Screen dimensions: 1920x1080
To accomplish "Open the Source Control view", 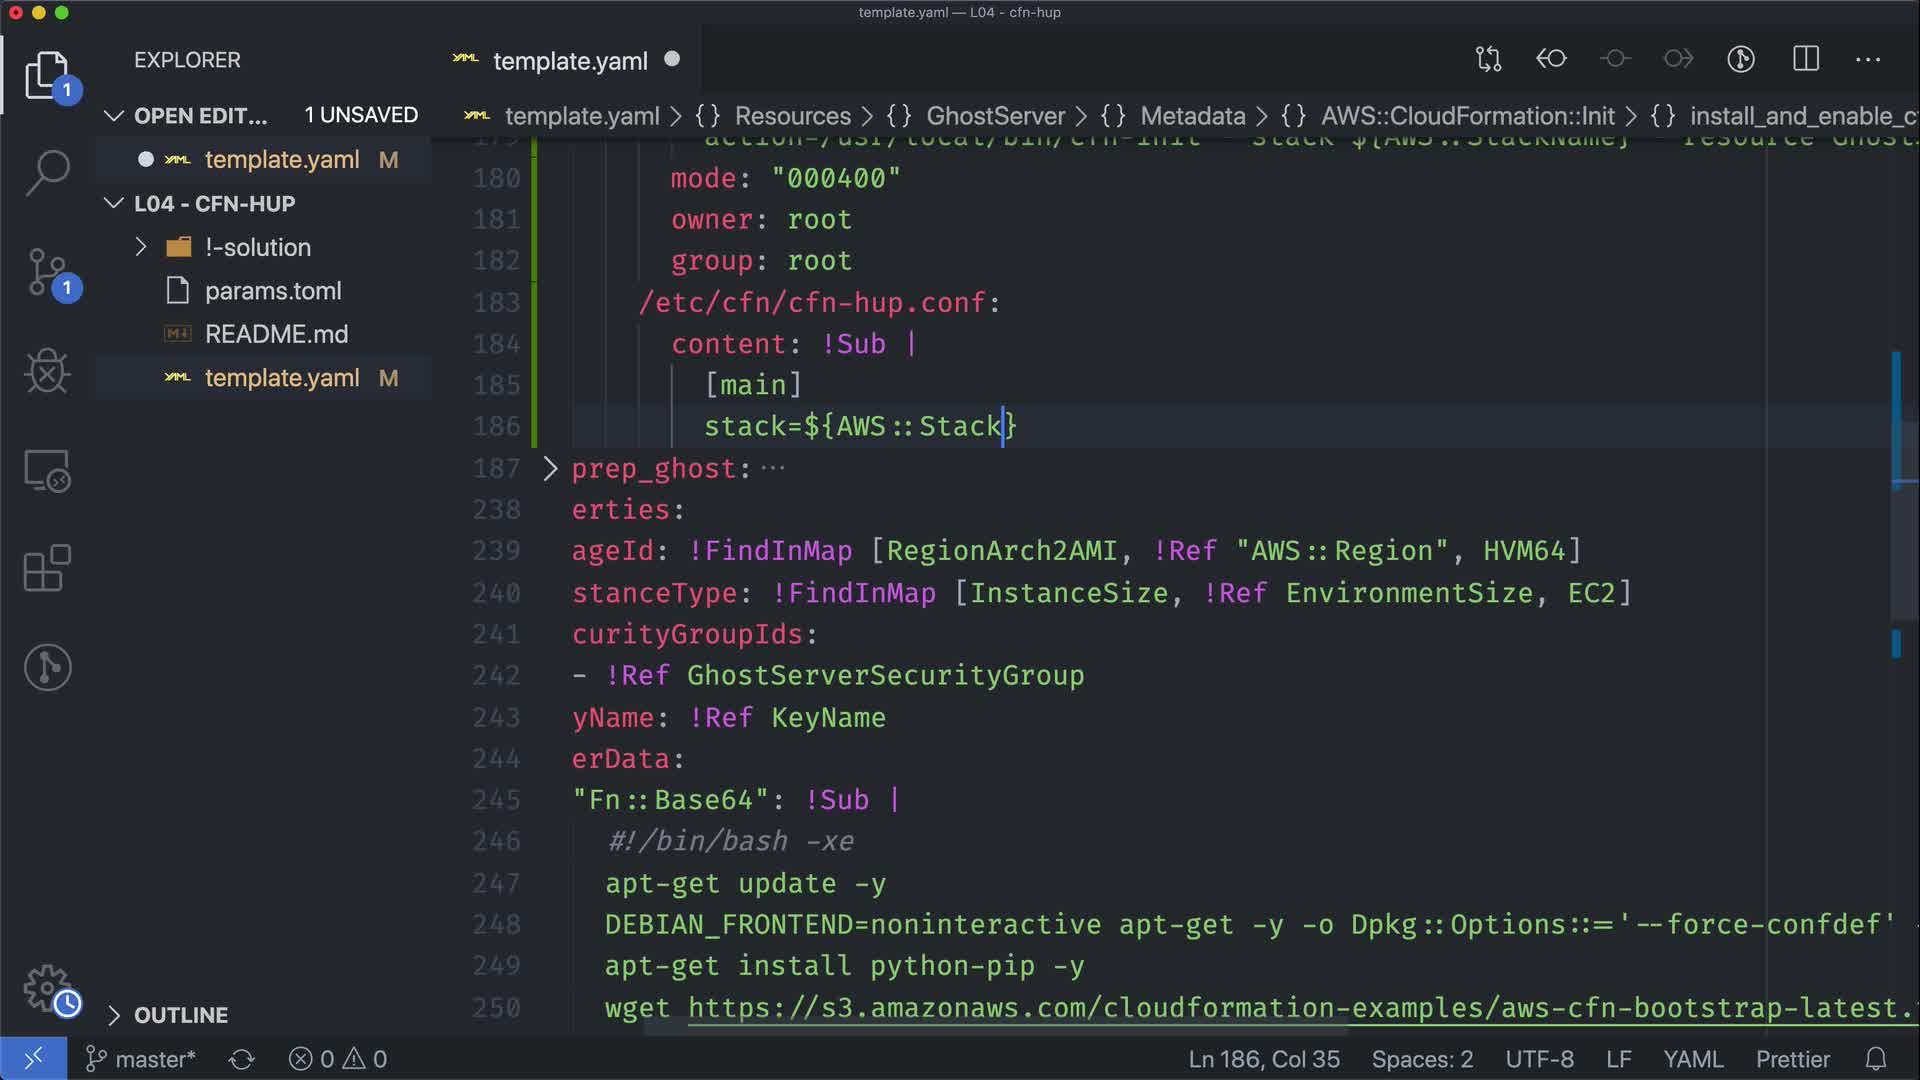I will tap(47, 272).
